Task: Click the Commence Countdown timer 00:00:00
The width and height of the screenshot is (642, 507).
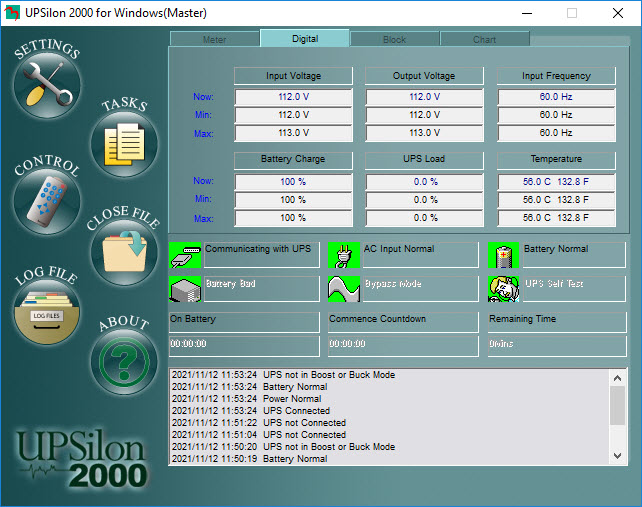Action: point(403,346)
